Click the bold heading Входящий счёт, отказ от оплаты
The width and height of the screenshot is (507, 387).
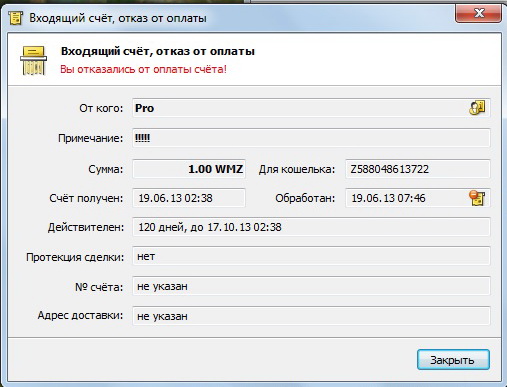click(158, 51)
